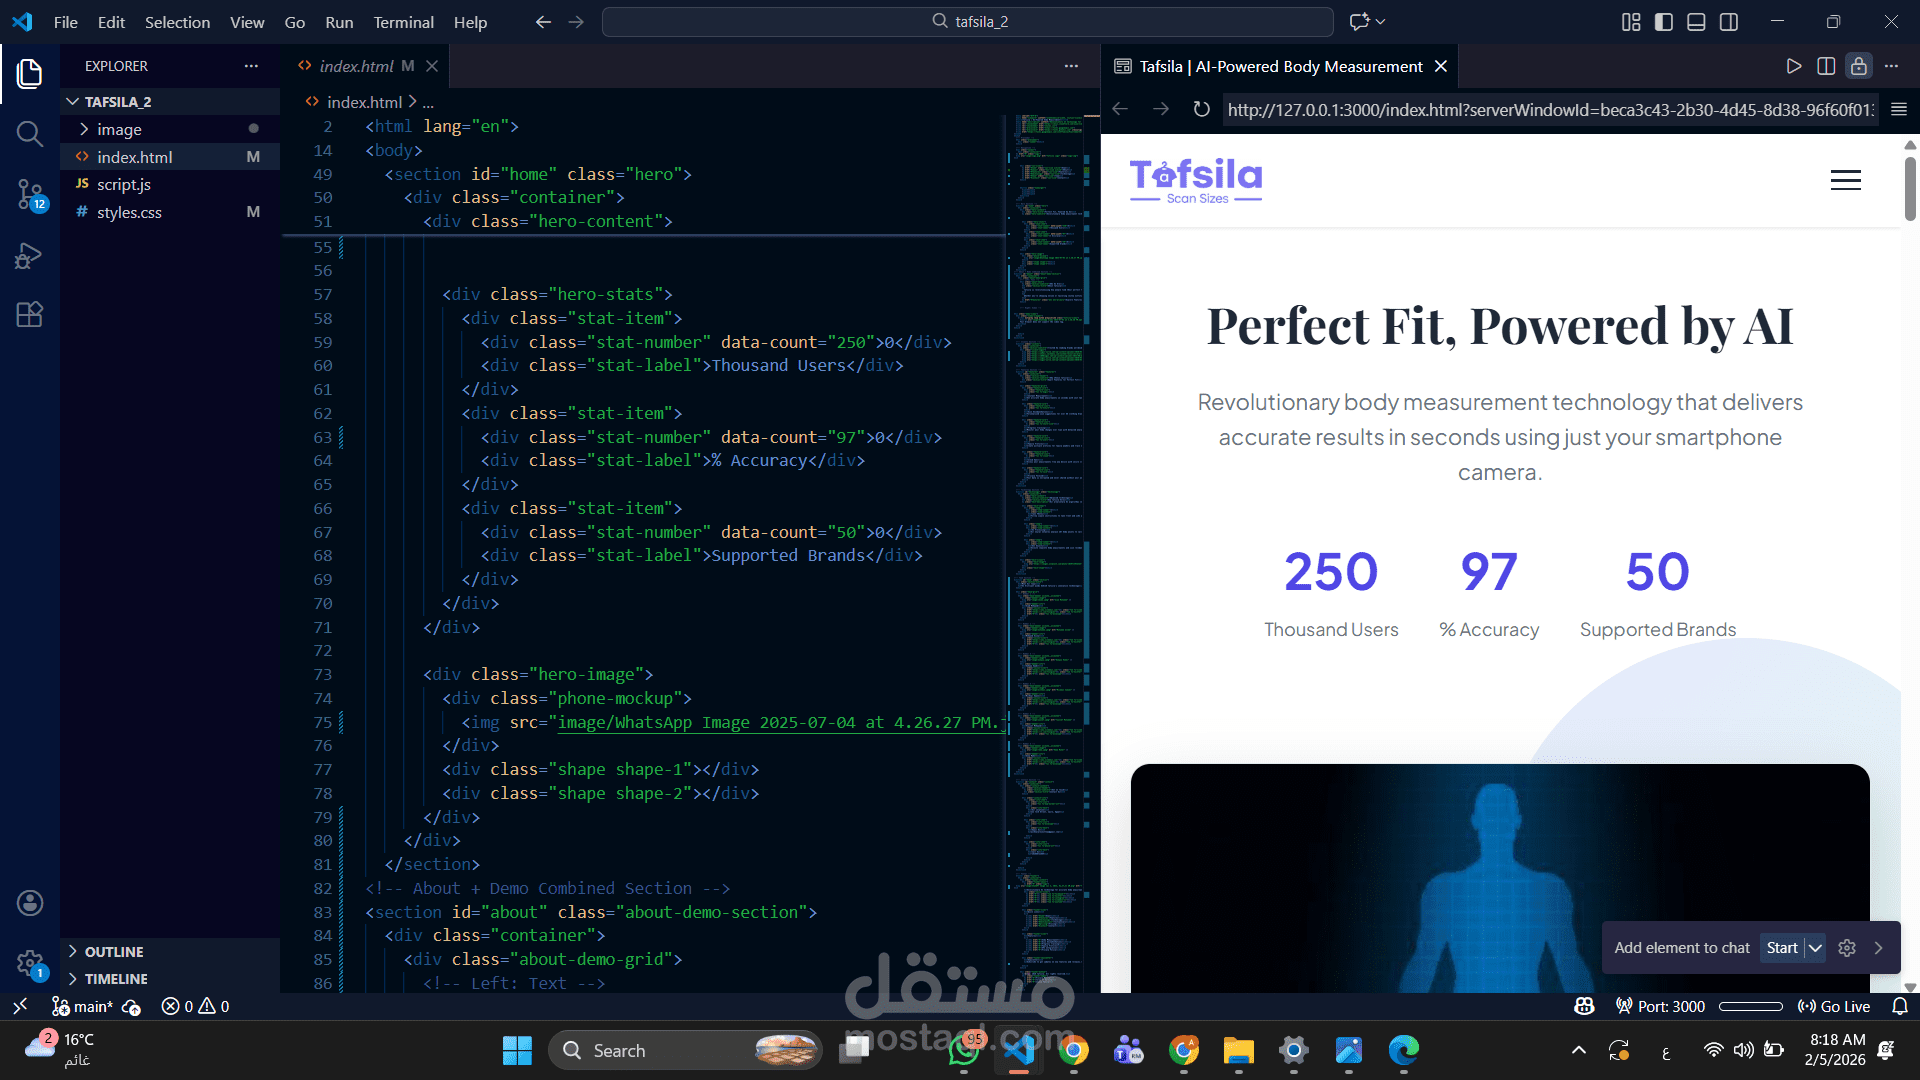1920x1080 pixels.
Task: Switch to the index.html editor tab
Action: coord(356,66)
